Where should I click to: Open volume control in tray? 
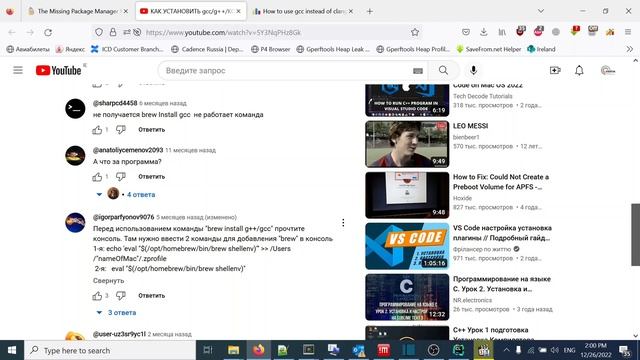click(x=554, y=350)
